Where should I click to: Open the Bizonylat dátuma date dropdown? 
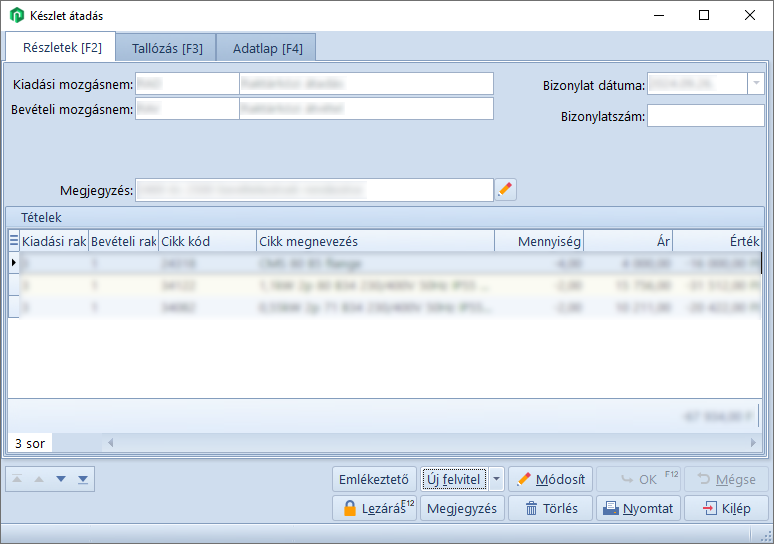point(755,84)
